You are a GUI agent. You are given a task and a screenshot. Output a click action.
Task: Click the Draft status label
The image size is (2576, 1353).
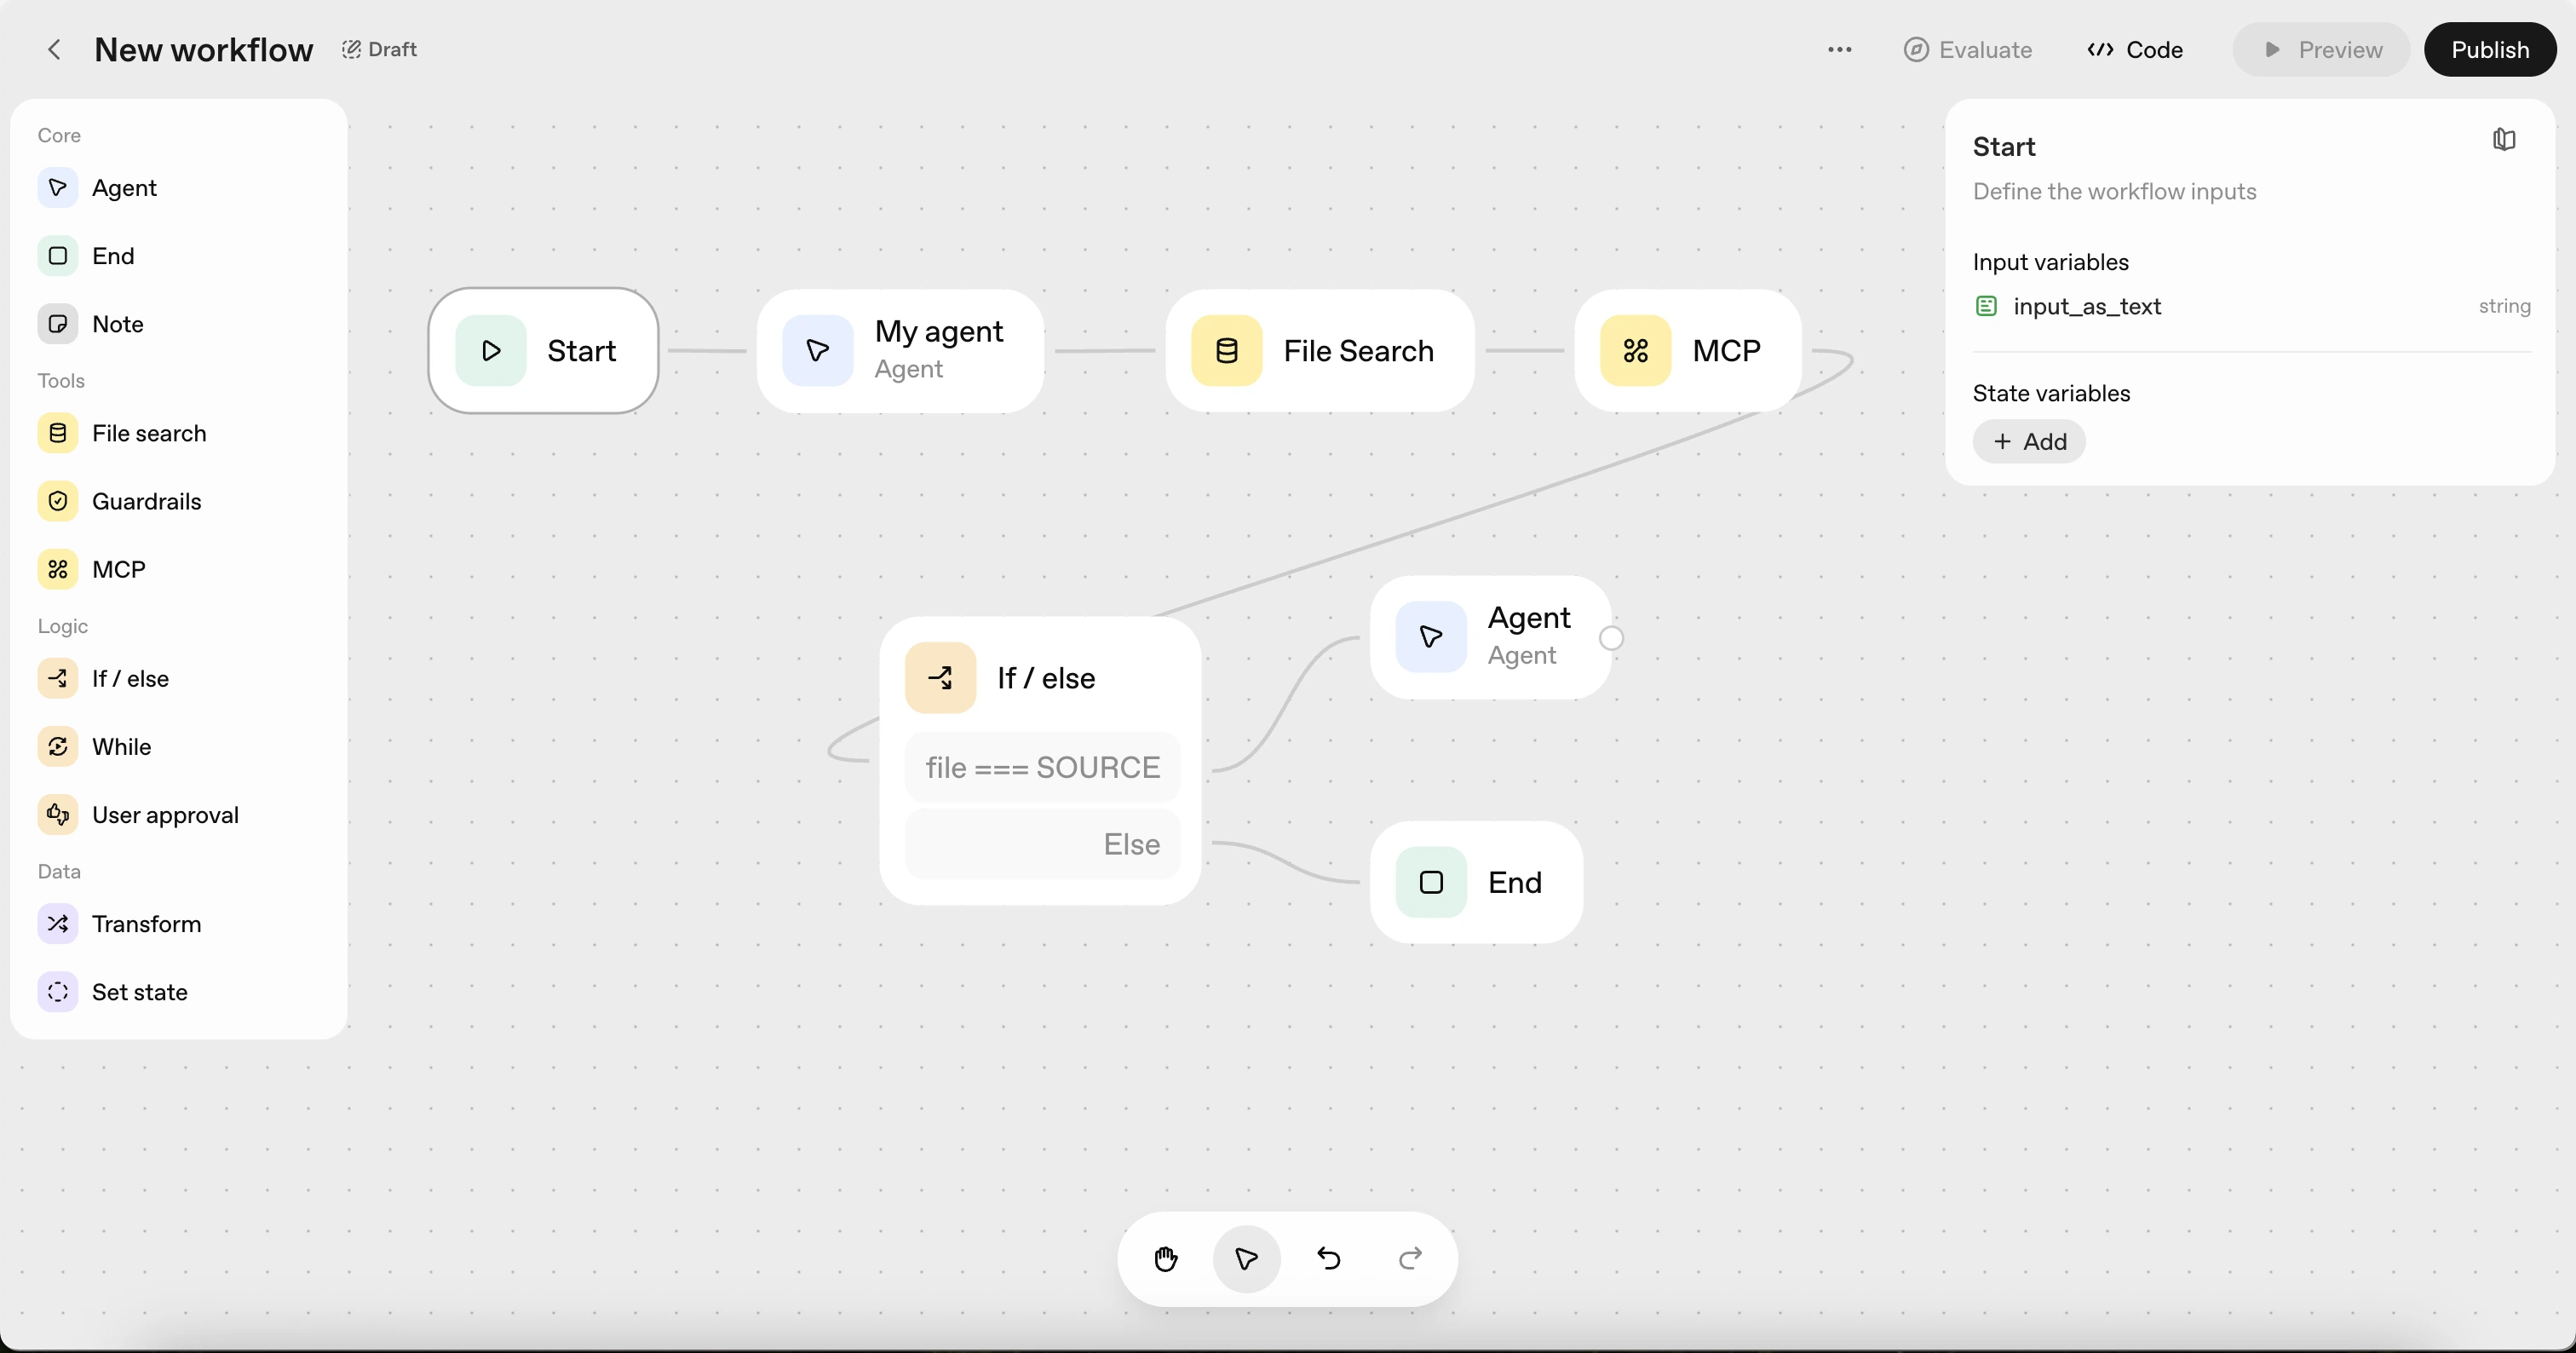[380, 49]
